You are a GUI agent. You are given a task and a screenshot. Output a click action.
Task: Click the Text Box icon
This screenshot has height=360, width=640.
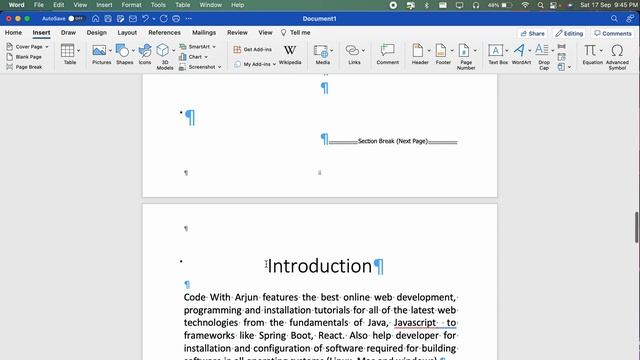[496, 51]
